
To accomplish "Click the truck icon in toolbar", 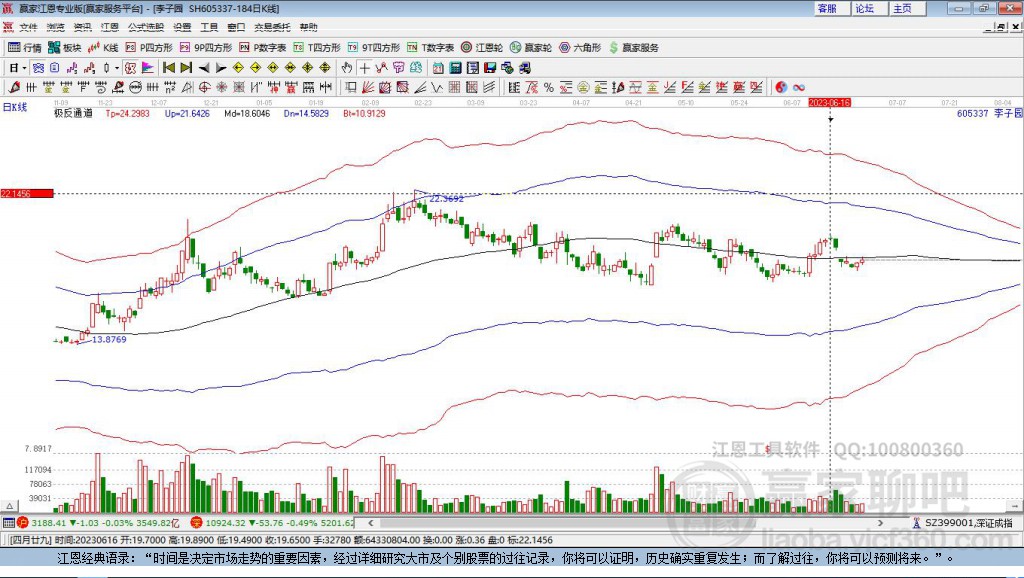I will (x=524, y=68).
